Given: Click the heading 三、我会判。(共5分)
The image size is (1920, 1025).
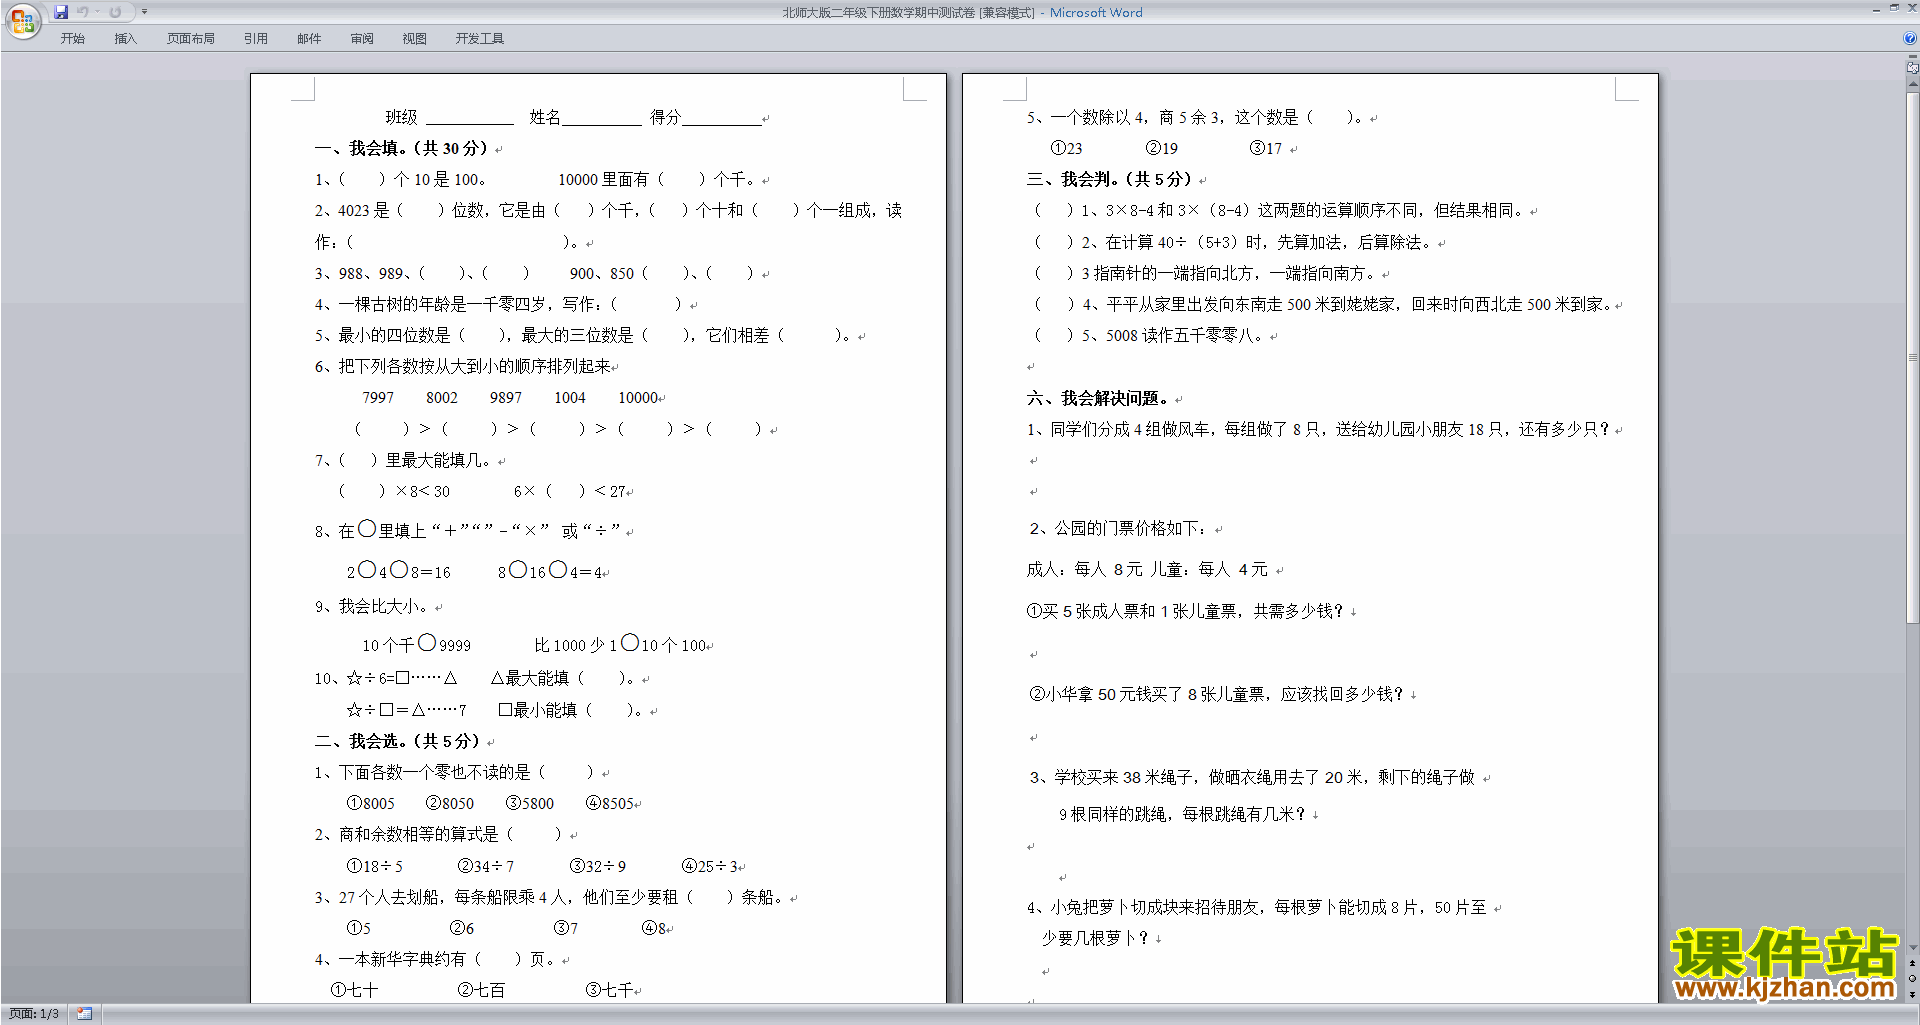Looking at the screenshot, I should click(x=1110, y=180).
